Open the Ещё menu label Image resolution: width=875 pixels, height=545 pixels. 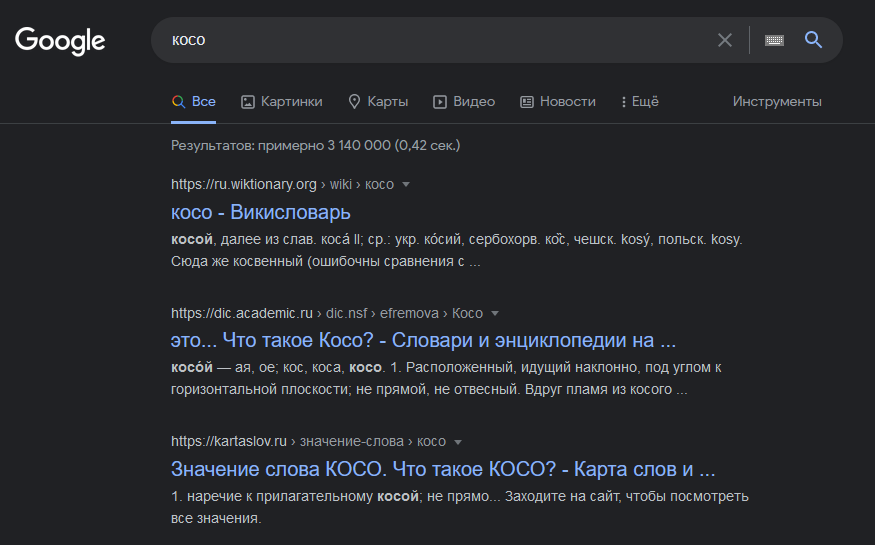click(645, 102)
